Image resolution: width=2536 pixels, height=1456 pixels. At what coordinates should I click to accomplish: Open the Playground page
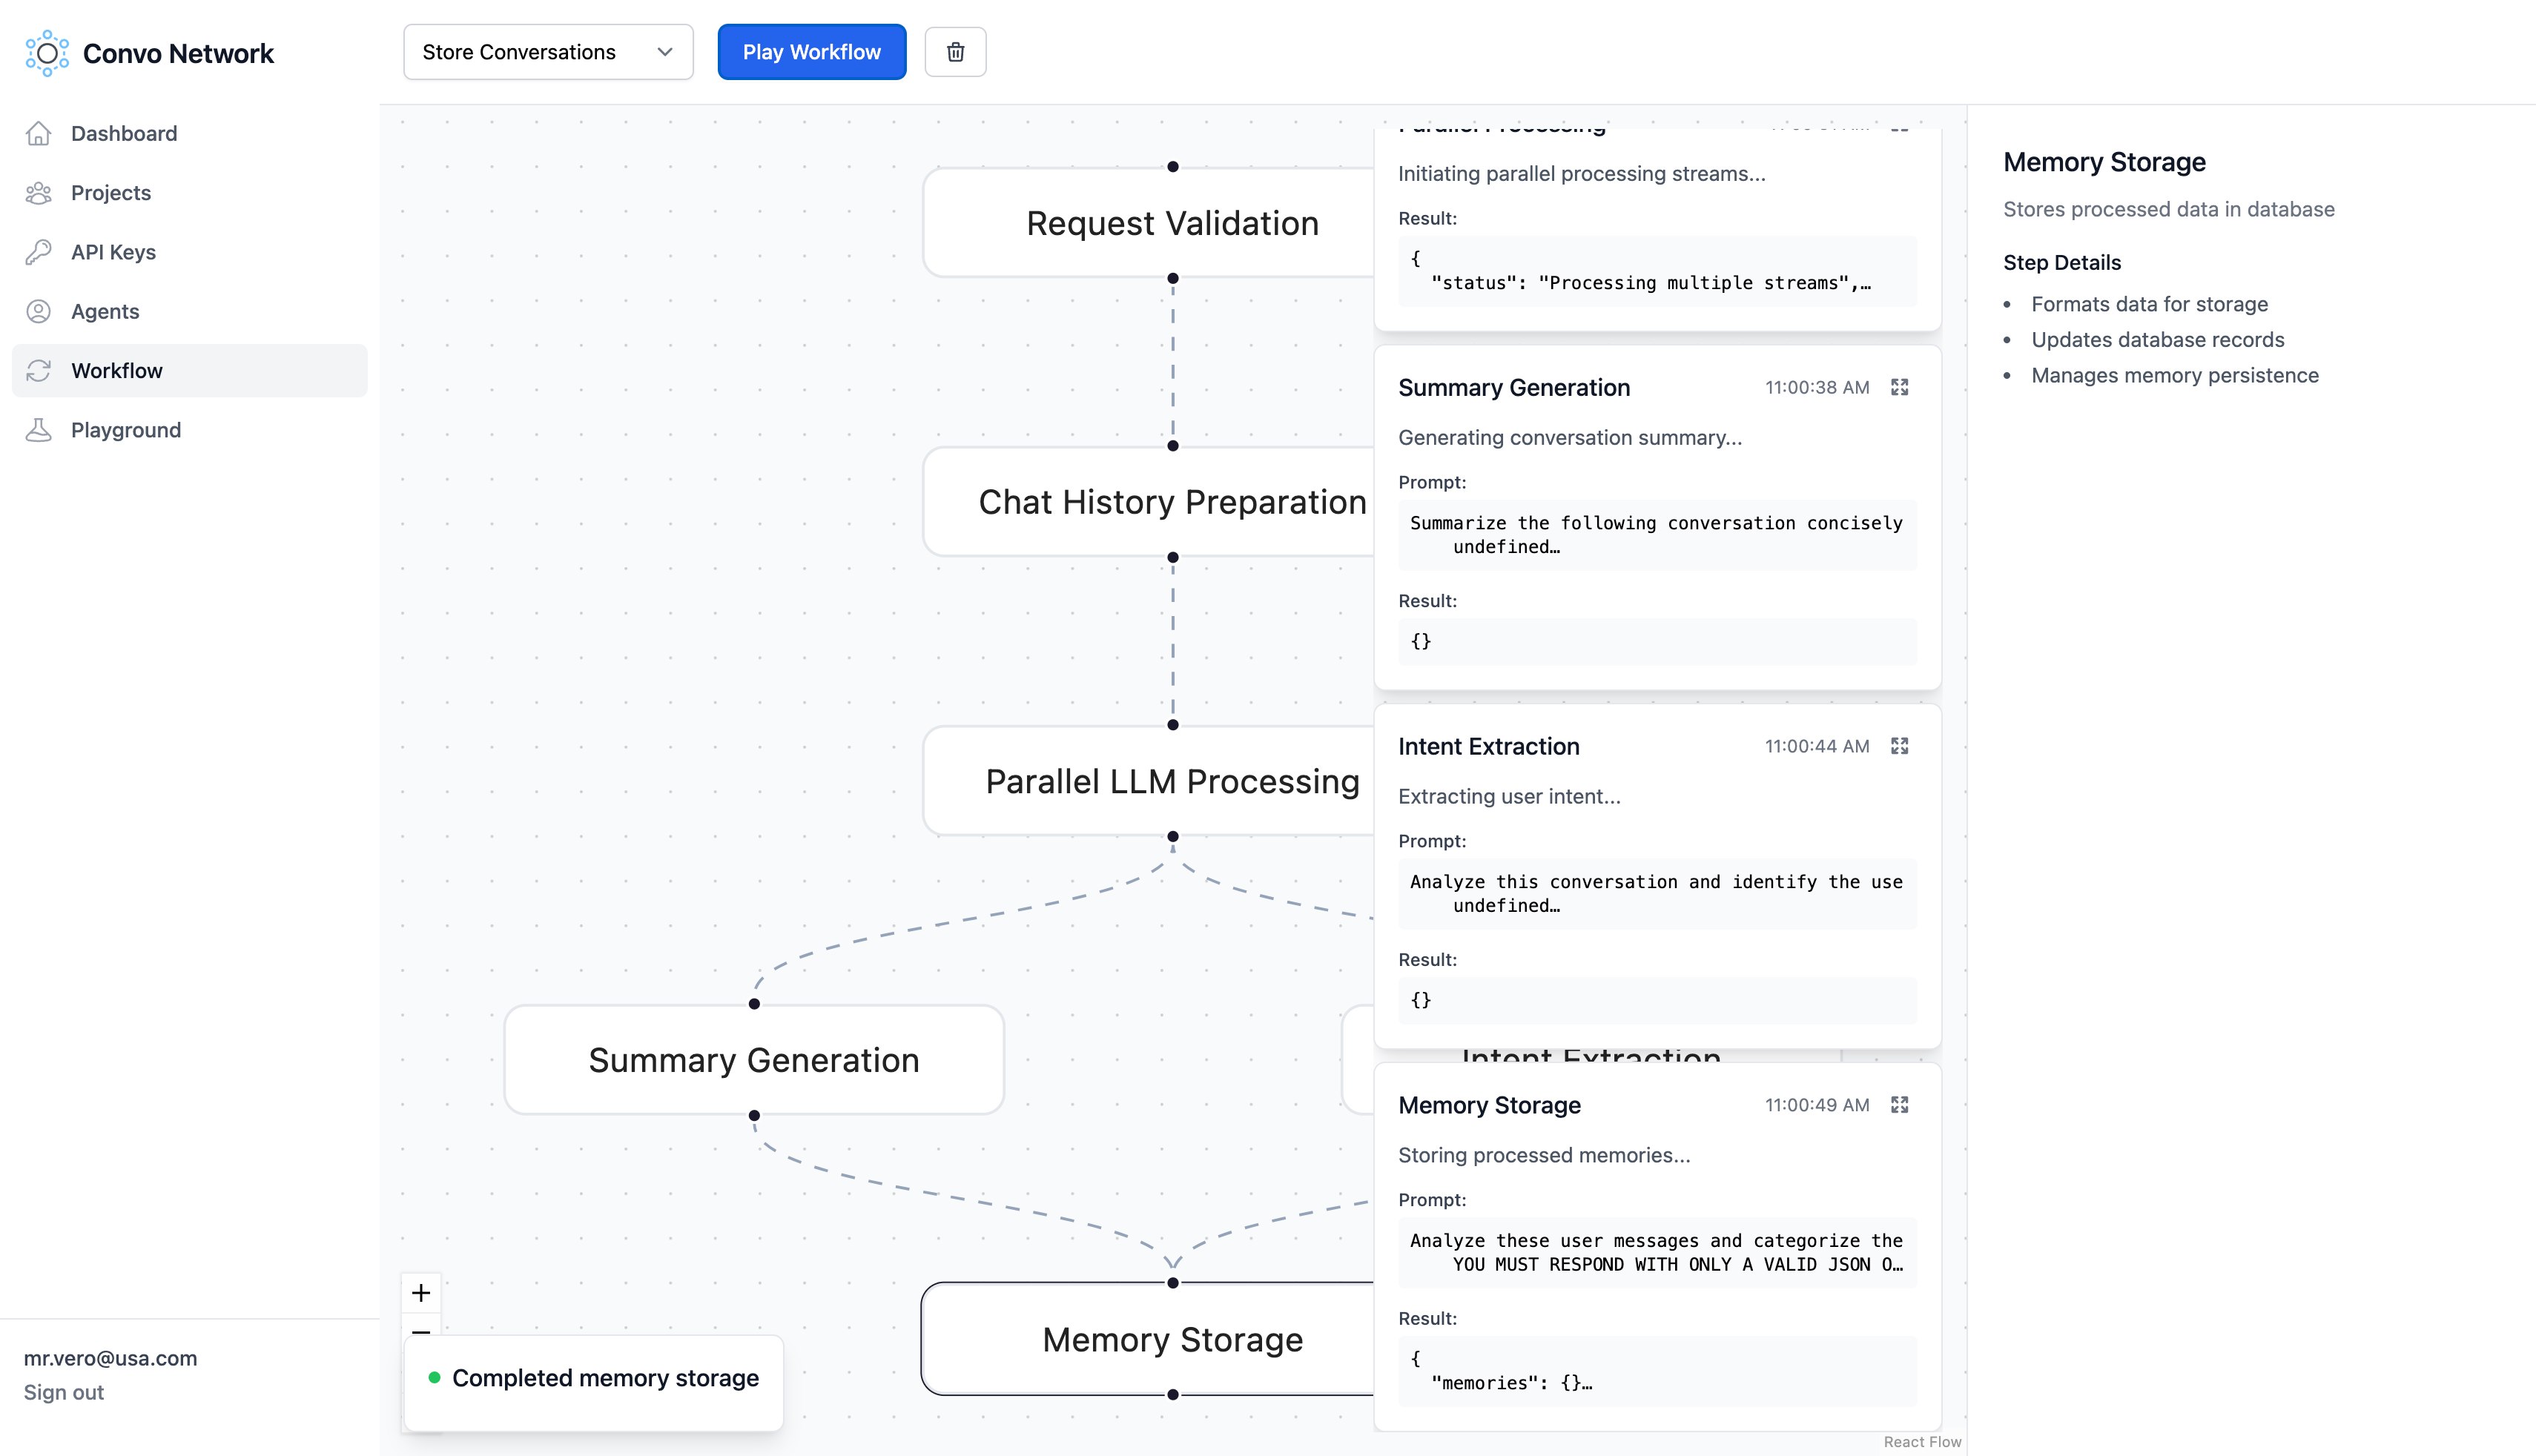point(190,430)
